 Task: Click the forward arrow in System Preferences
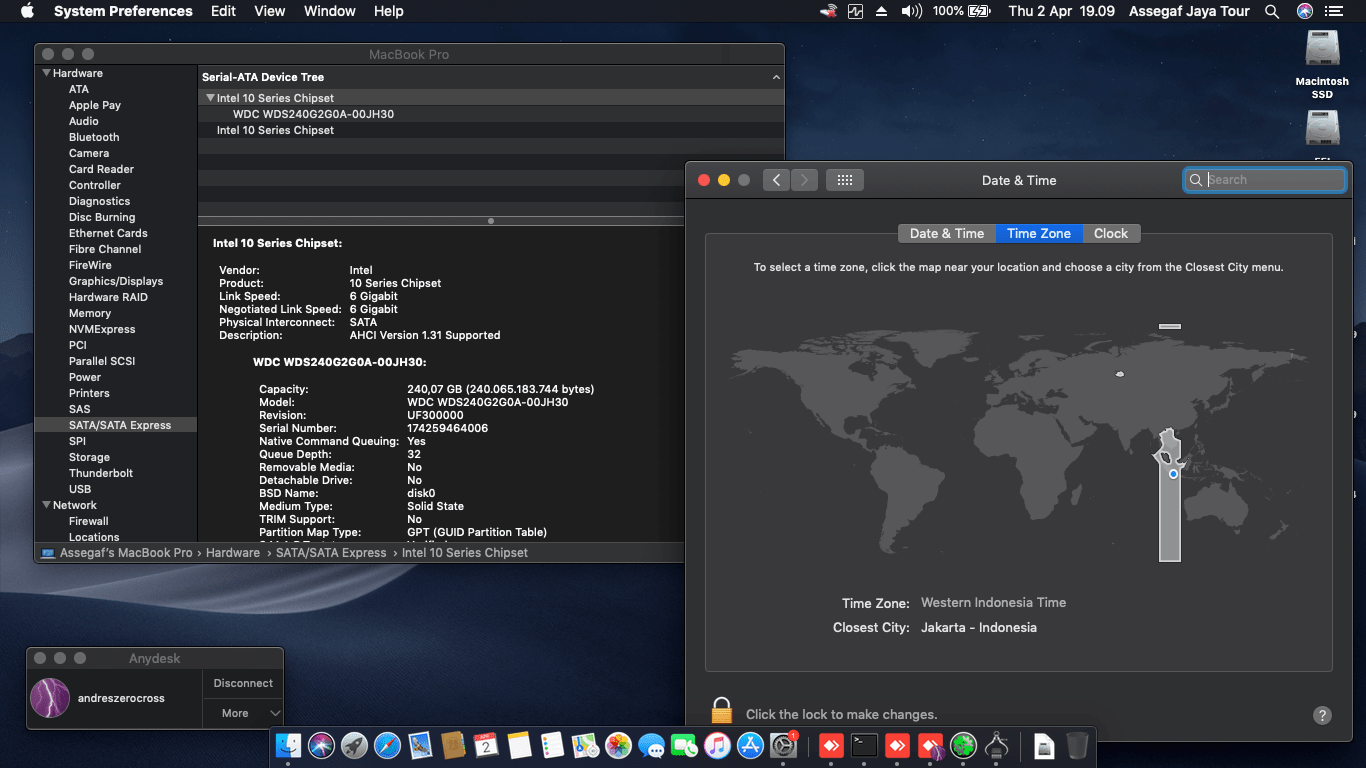pos(804,180)
